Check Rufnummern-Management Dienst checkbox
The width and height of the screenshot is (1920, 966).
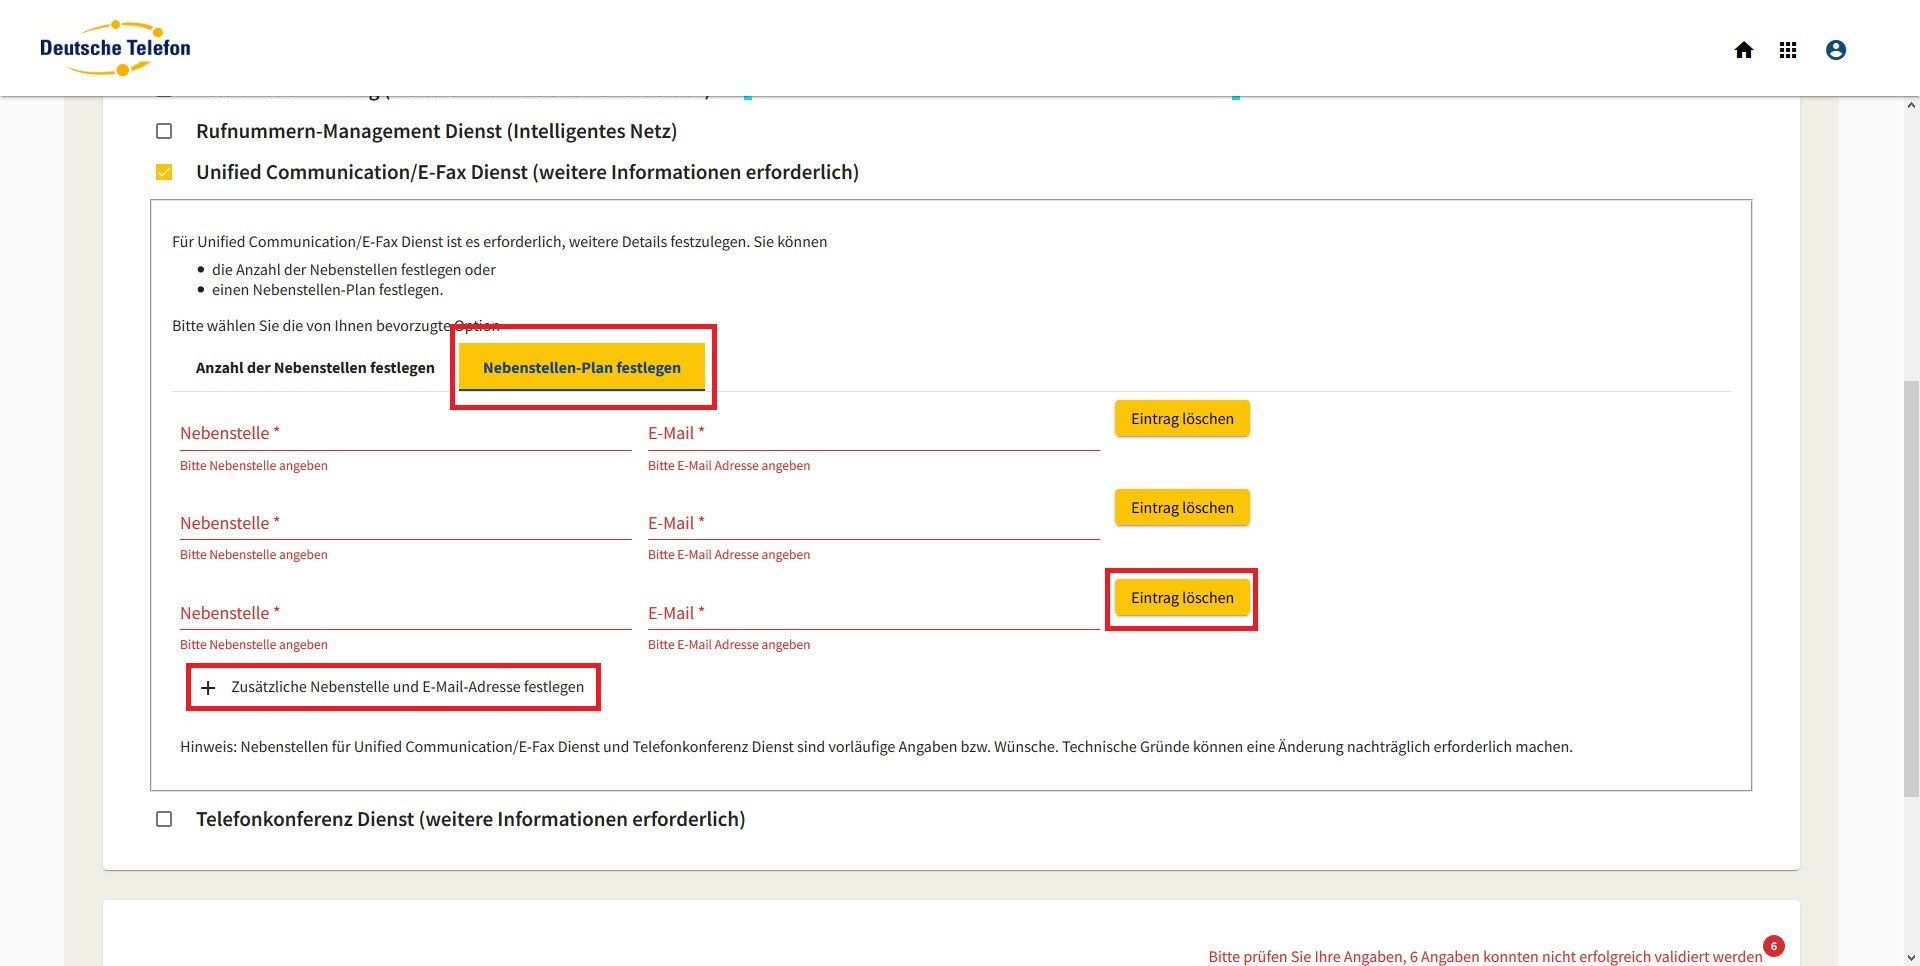164,131
